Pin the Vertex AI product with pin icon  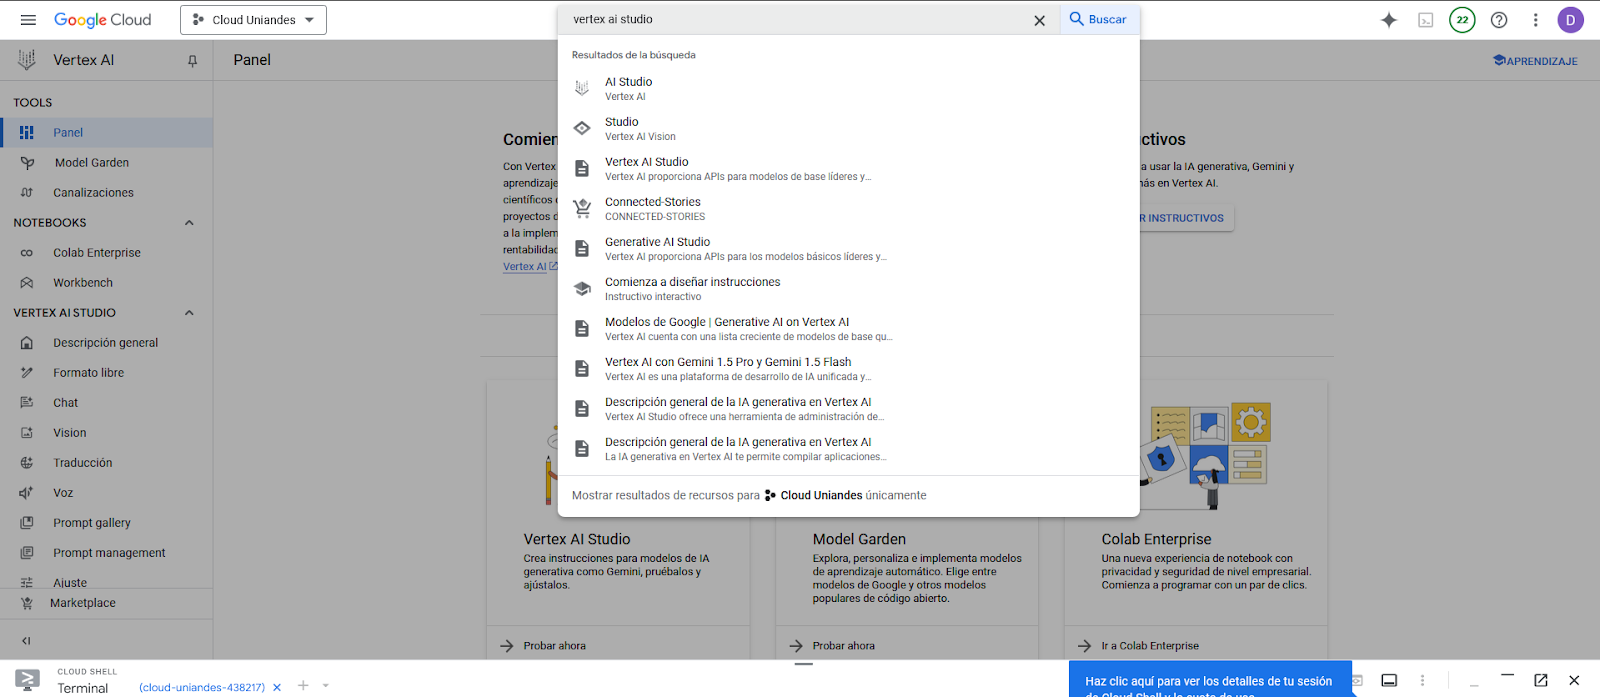point(192,61)
